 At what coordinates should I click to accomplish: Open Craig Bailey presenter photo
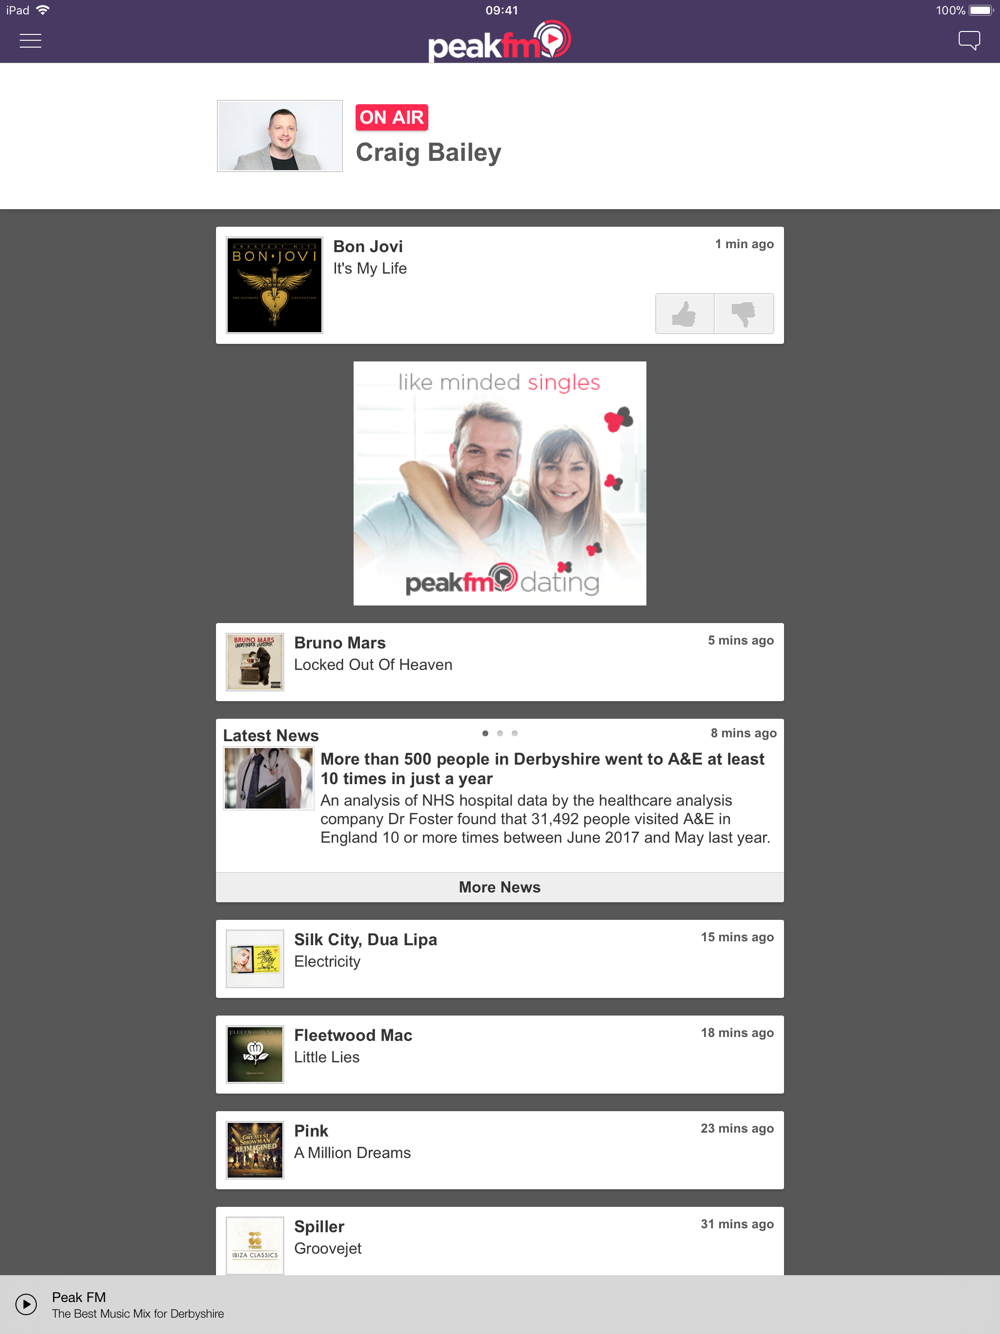click(280, 136)
